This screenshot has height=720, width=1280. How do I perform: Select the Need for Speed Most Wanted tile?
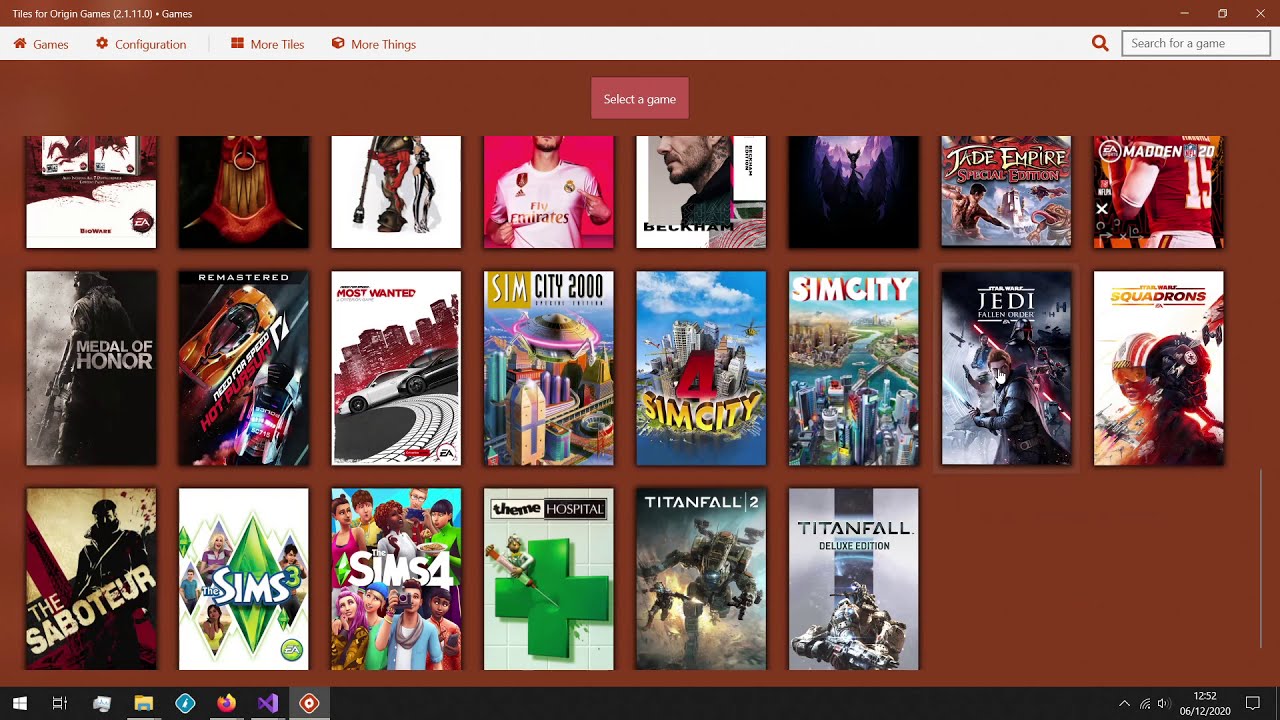[396, 368]
